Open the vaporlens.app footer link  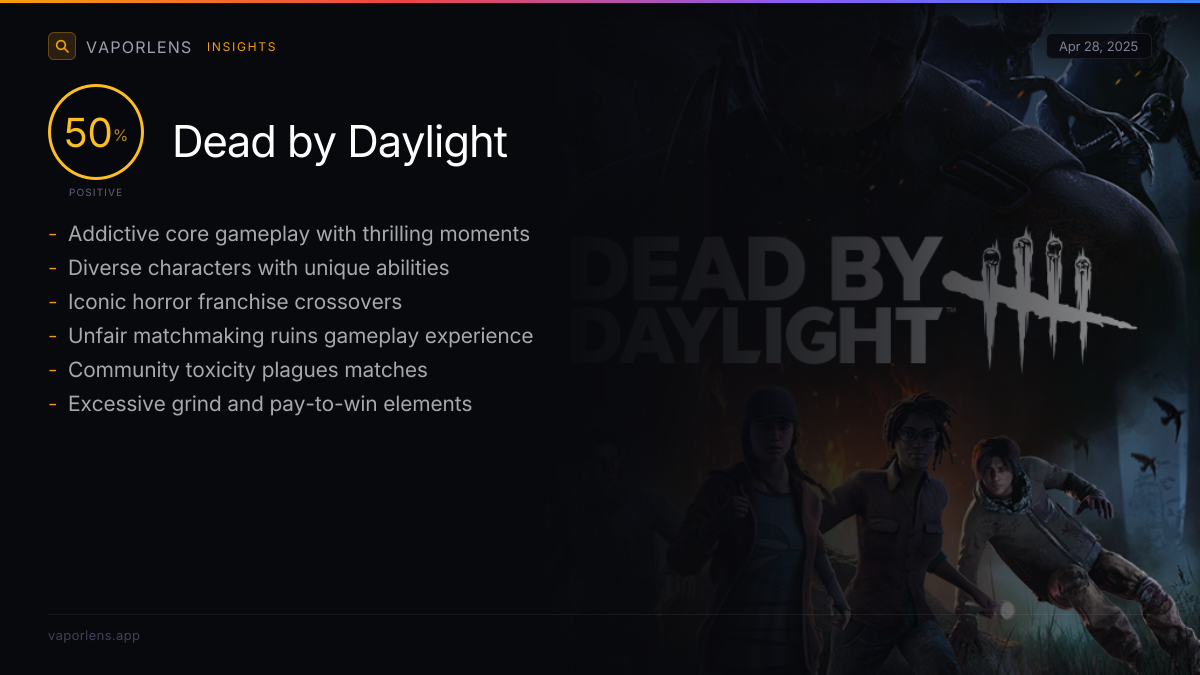click(x=94, y=635)
